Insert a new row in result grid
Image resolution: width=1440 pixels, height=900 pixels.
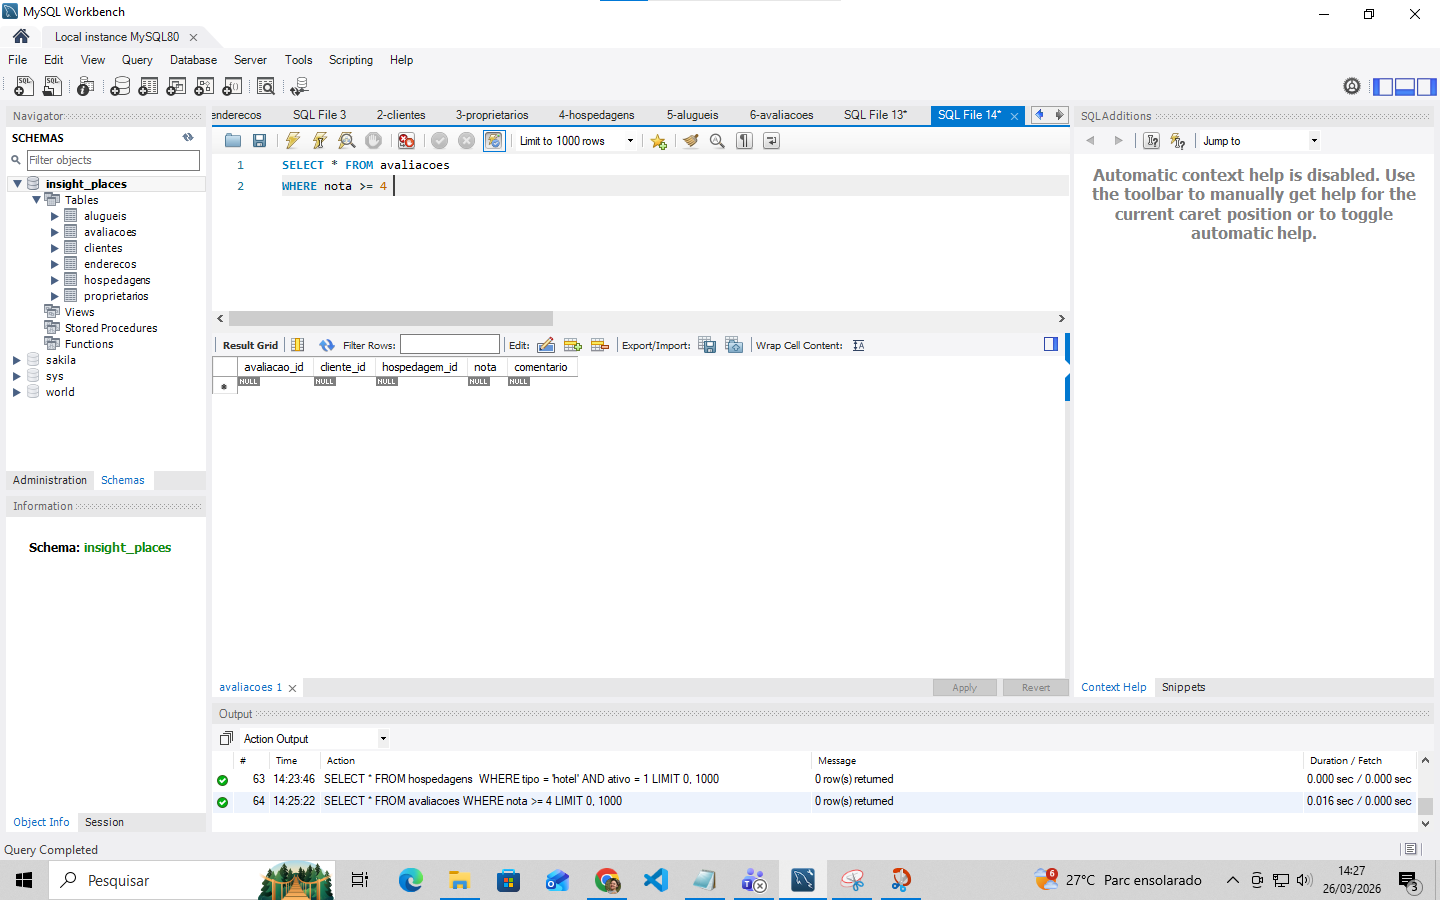(x=573, y=345)
